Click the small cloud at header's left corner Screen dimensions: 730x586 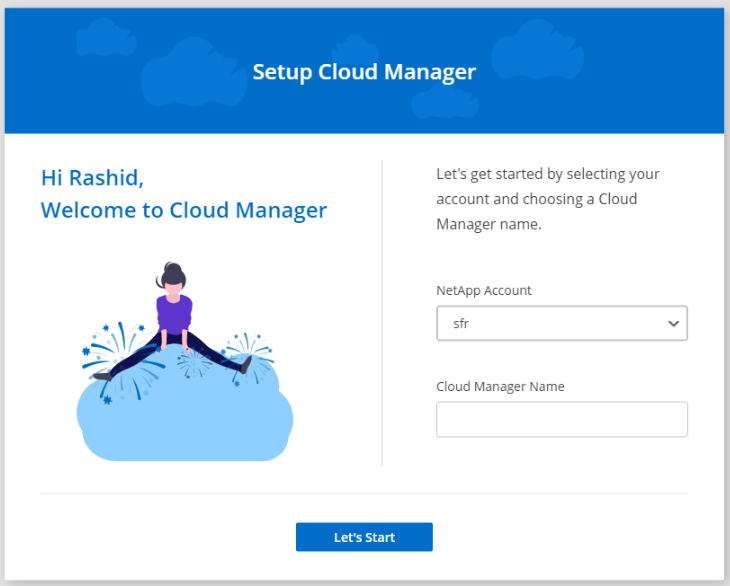[x=105, y=38]
